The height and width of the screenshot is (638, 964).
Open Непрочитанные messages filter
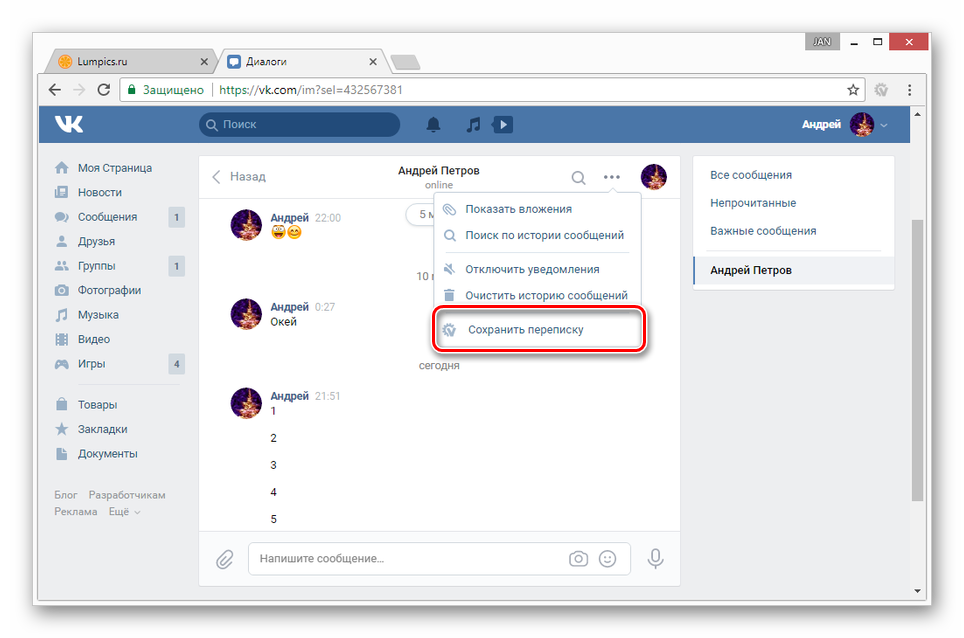pos(753,203)
